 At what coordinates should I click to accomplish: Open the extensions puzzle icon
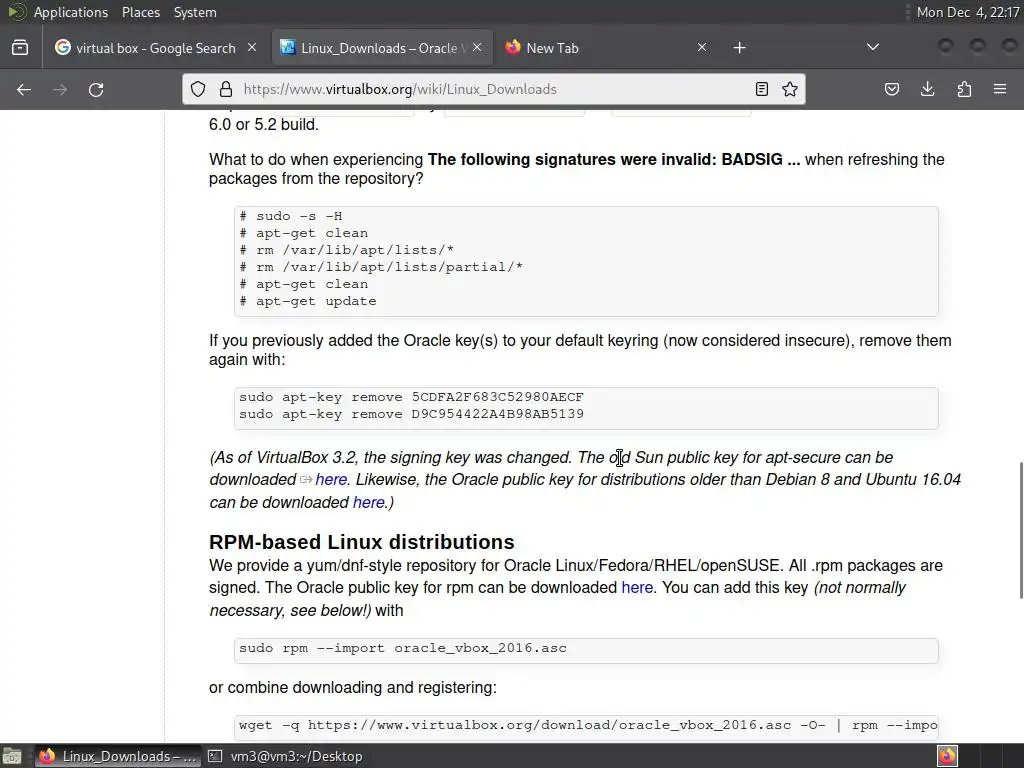964,89
